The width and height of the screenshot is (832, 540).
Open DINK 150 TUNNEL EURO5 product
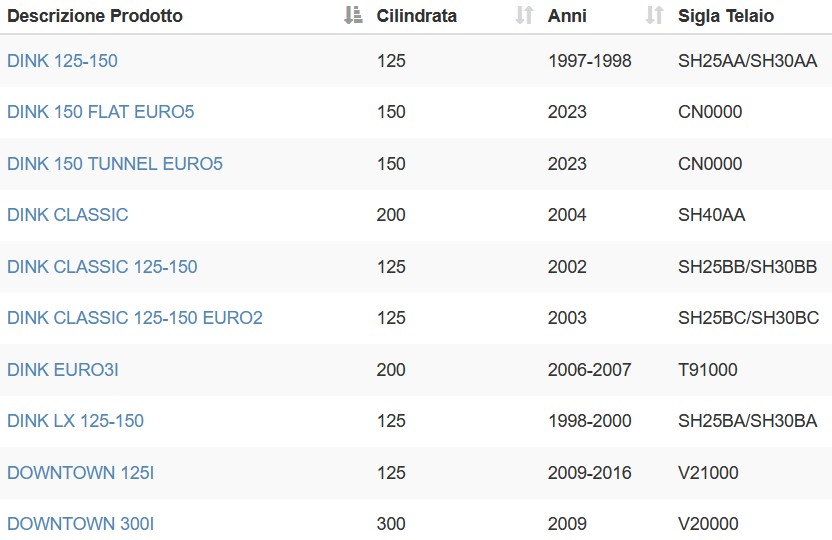115,164
